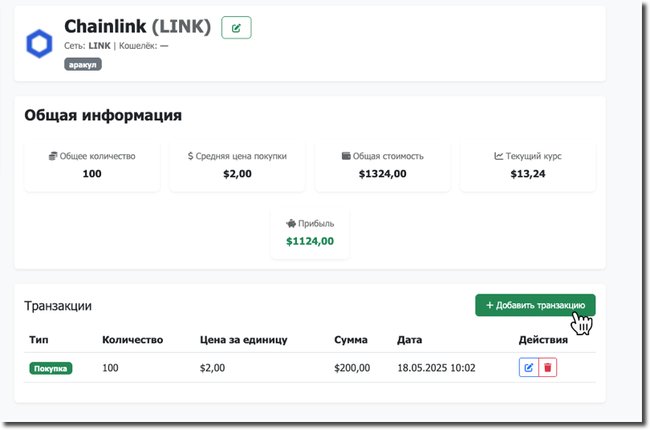The image size is (650, 430).
Task: Click the Цена за единицу column header
Action: 244,340
